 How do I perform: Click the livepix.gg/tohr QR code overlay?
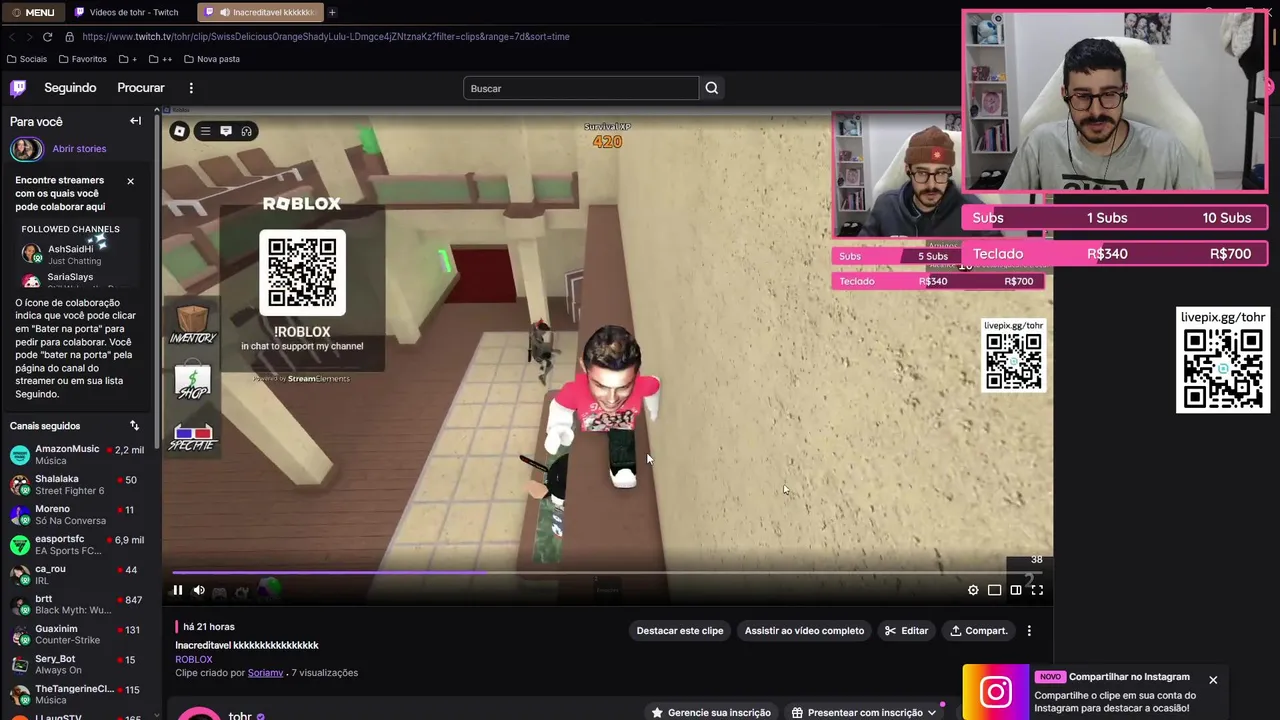pyautogui.click(x=1223, y=360)
